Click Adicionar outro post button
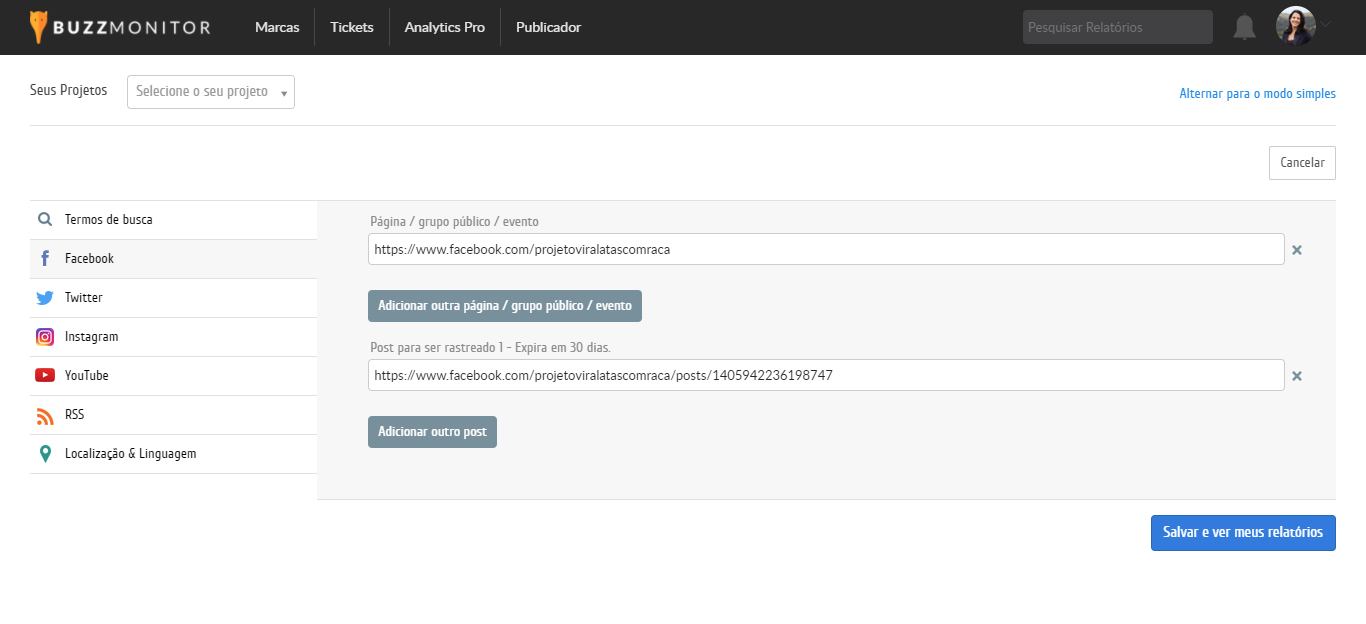Image resolution: width=1366 pixels, height=624 pixels. (x=432, y=432)
